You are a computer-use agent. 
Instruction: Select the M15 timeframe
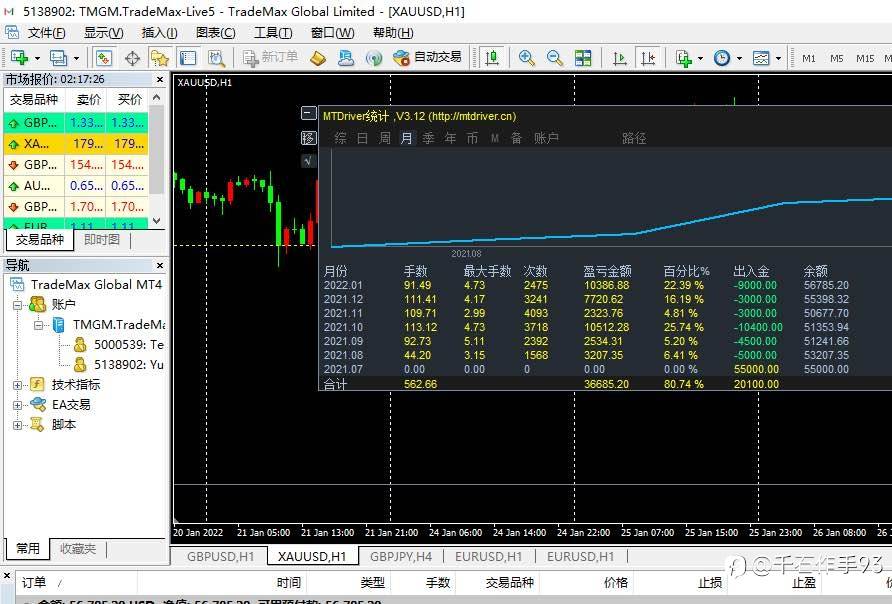click(x=865, y=58)
